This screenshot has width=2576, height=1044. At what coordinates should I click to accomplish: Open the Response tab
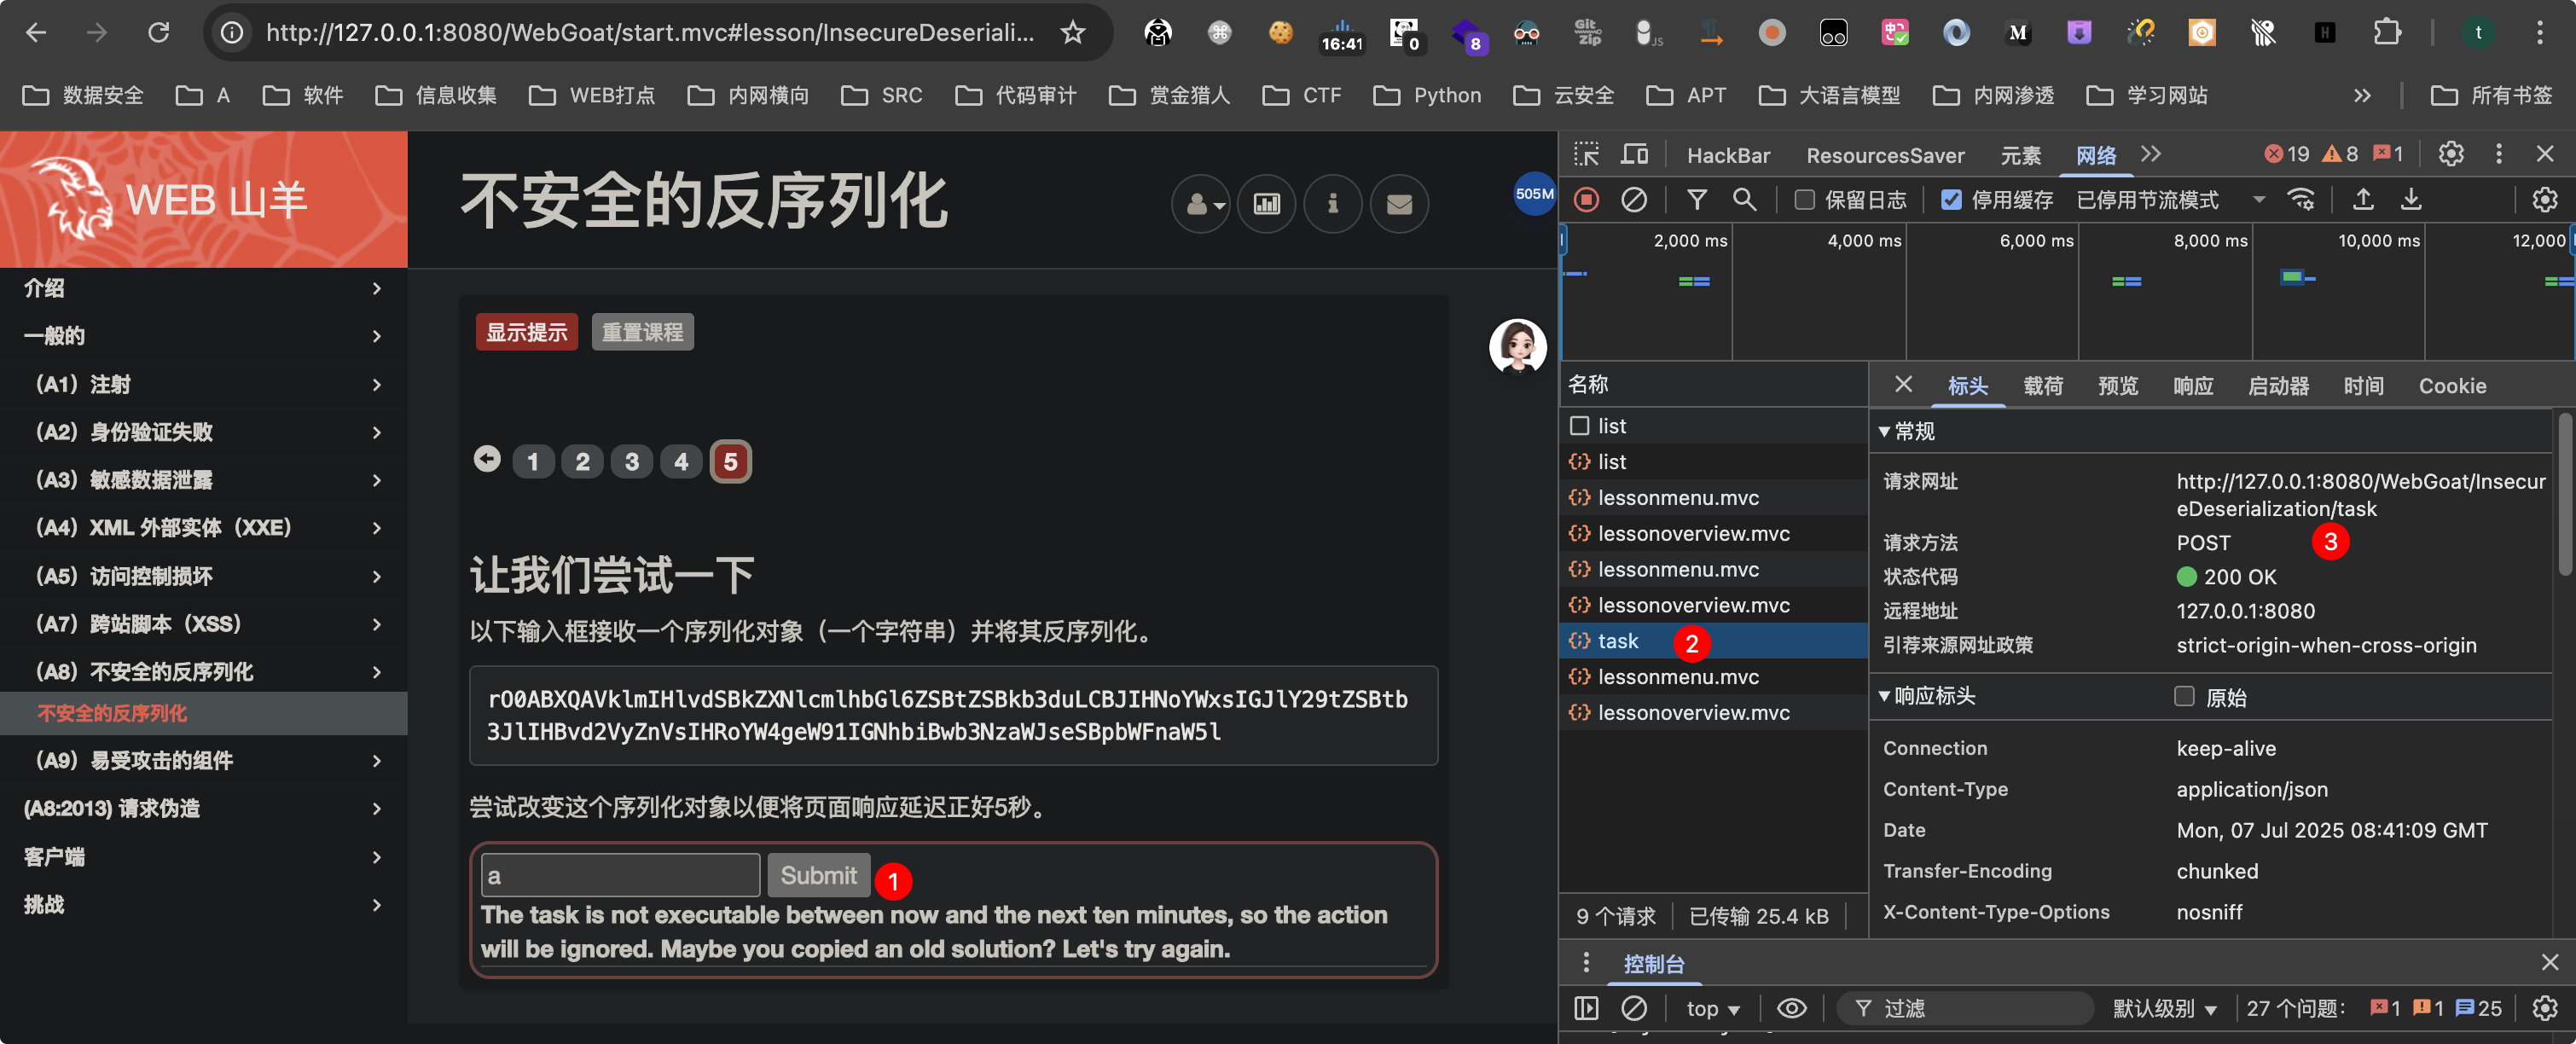(2193, 386)
